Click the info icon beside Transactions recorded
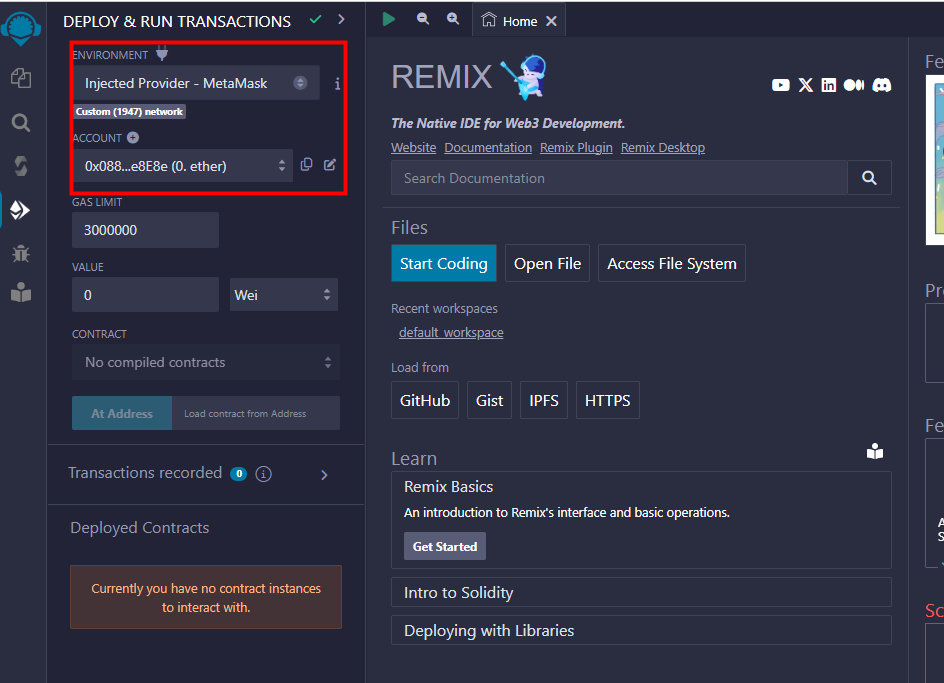This screenshot has height=683, width=944. pos(263,474)
